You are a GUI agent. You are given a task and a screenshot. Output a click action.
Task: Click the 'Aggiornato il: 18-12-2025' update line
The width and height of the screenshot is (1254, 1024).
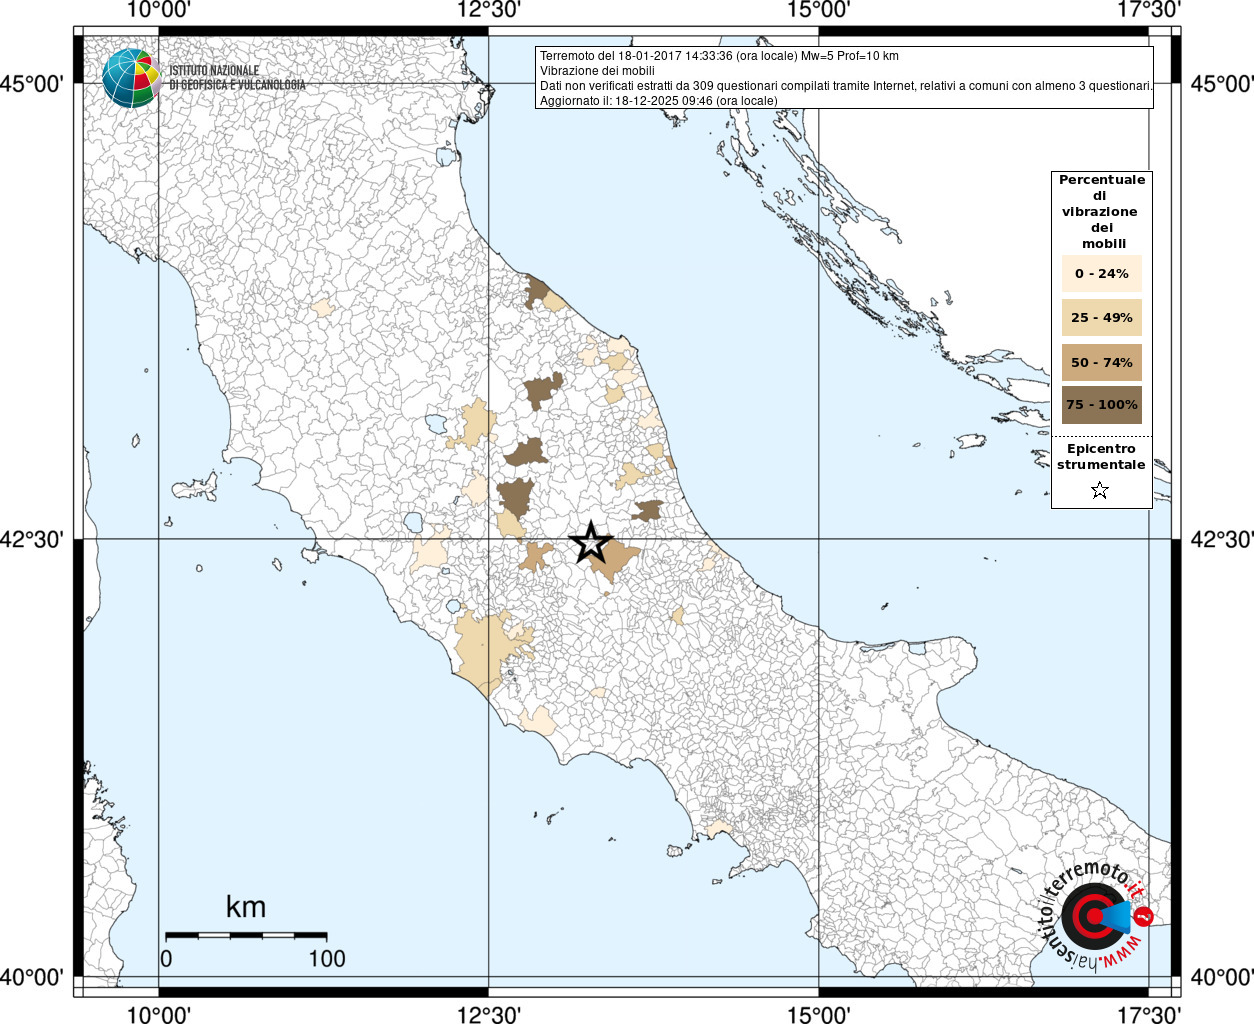tap(658, 101)
